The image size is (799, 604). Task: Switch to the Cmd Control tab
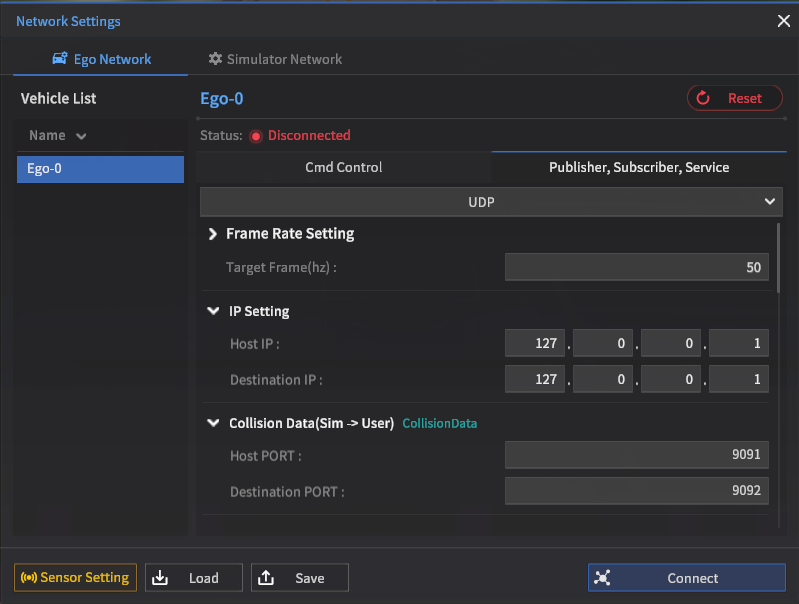tap(343, 167)
